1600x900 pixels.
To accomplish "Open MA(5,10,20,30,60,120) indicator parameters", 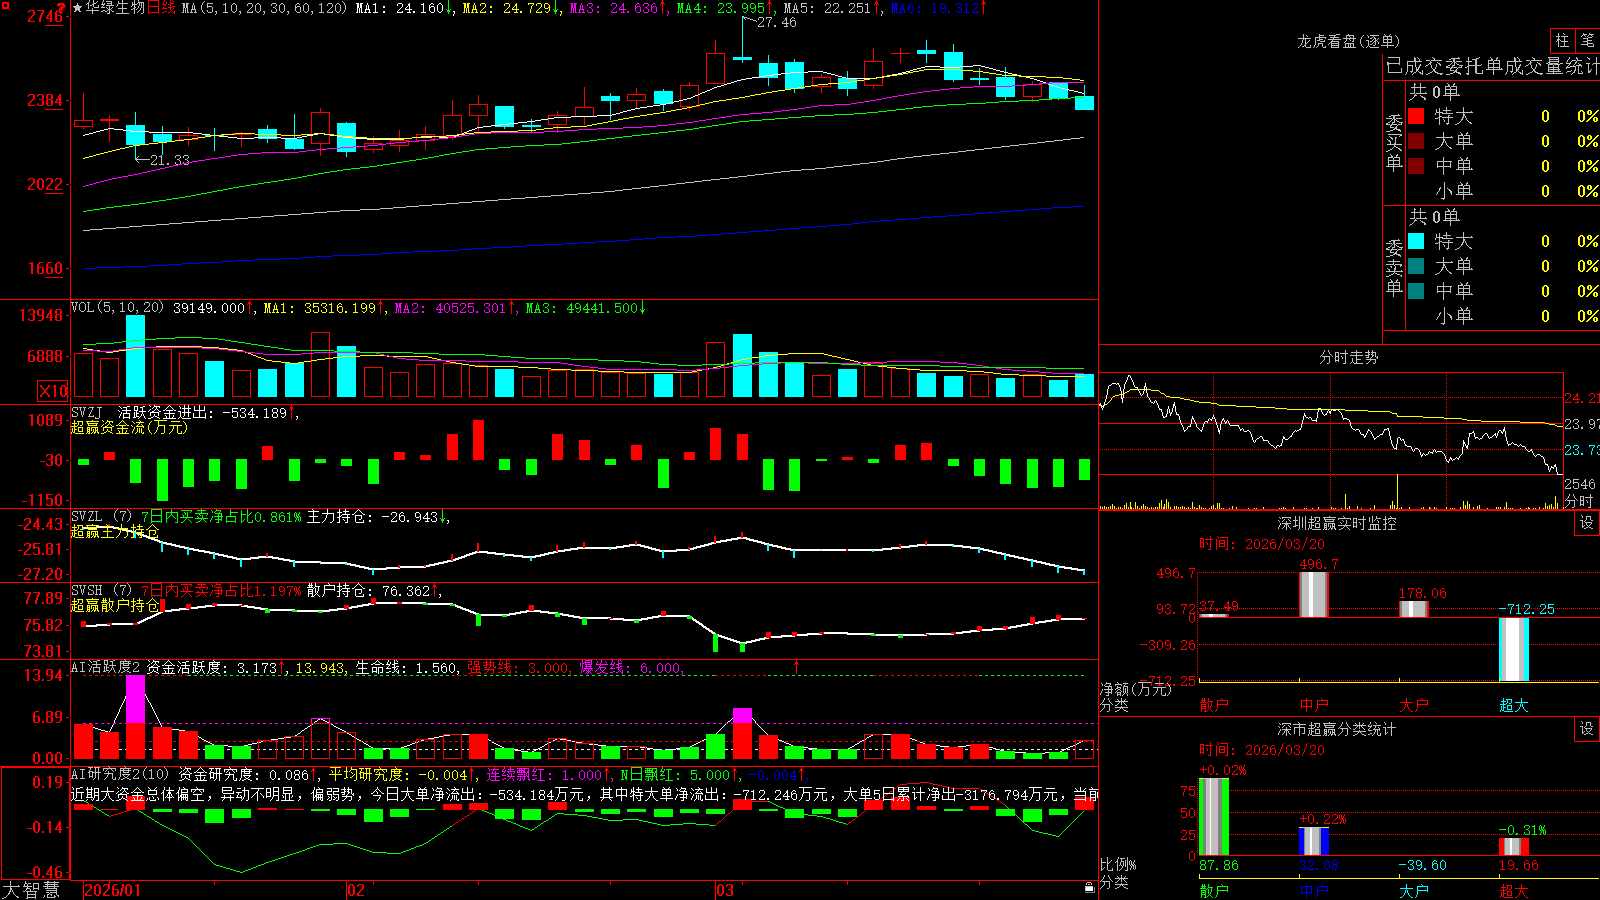I will 264,8.
